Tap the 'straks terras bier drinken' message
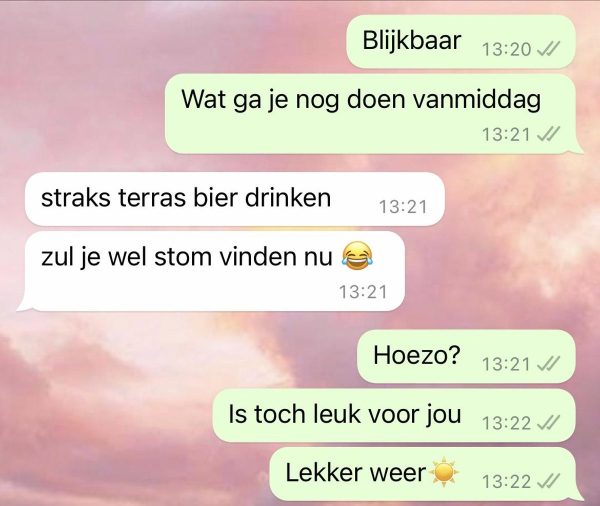Image resolution: width=600 pixels, height=506 pixels. tap(235, 199)
